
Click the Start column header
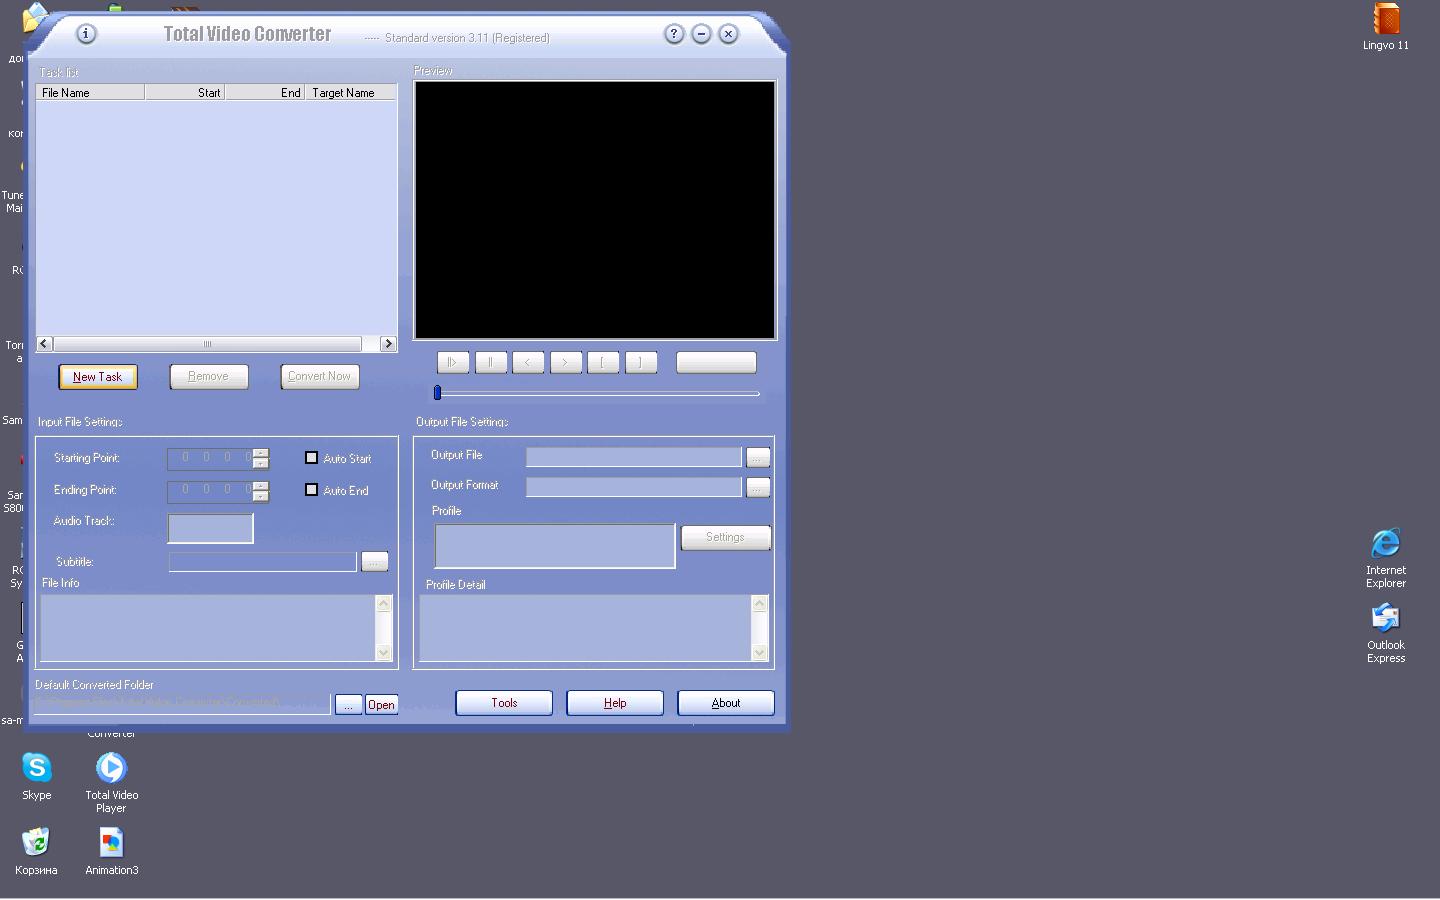[185, 93]
